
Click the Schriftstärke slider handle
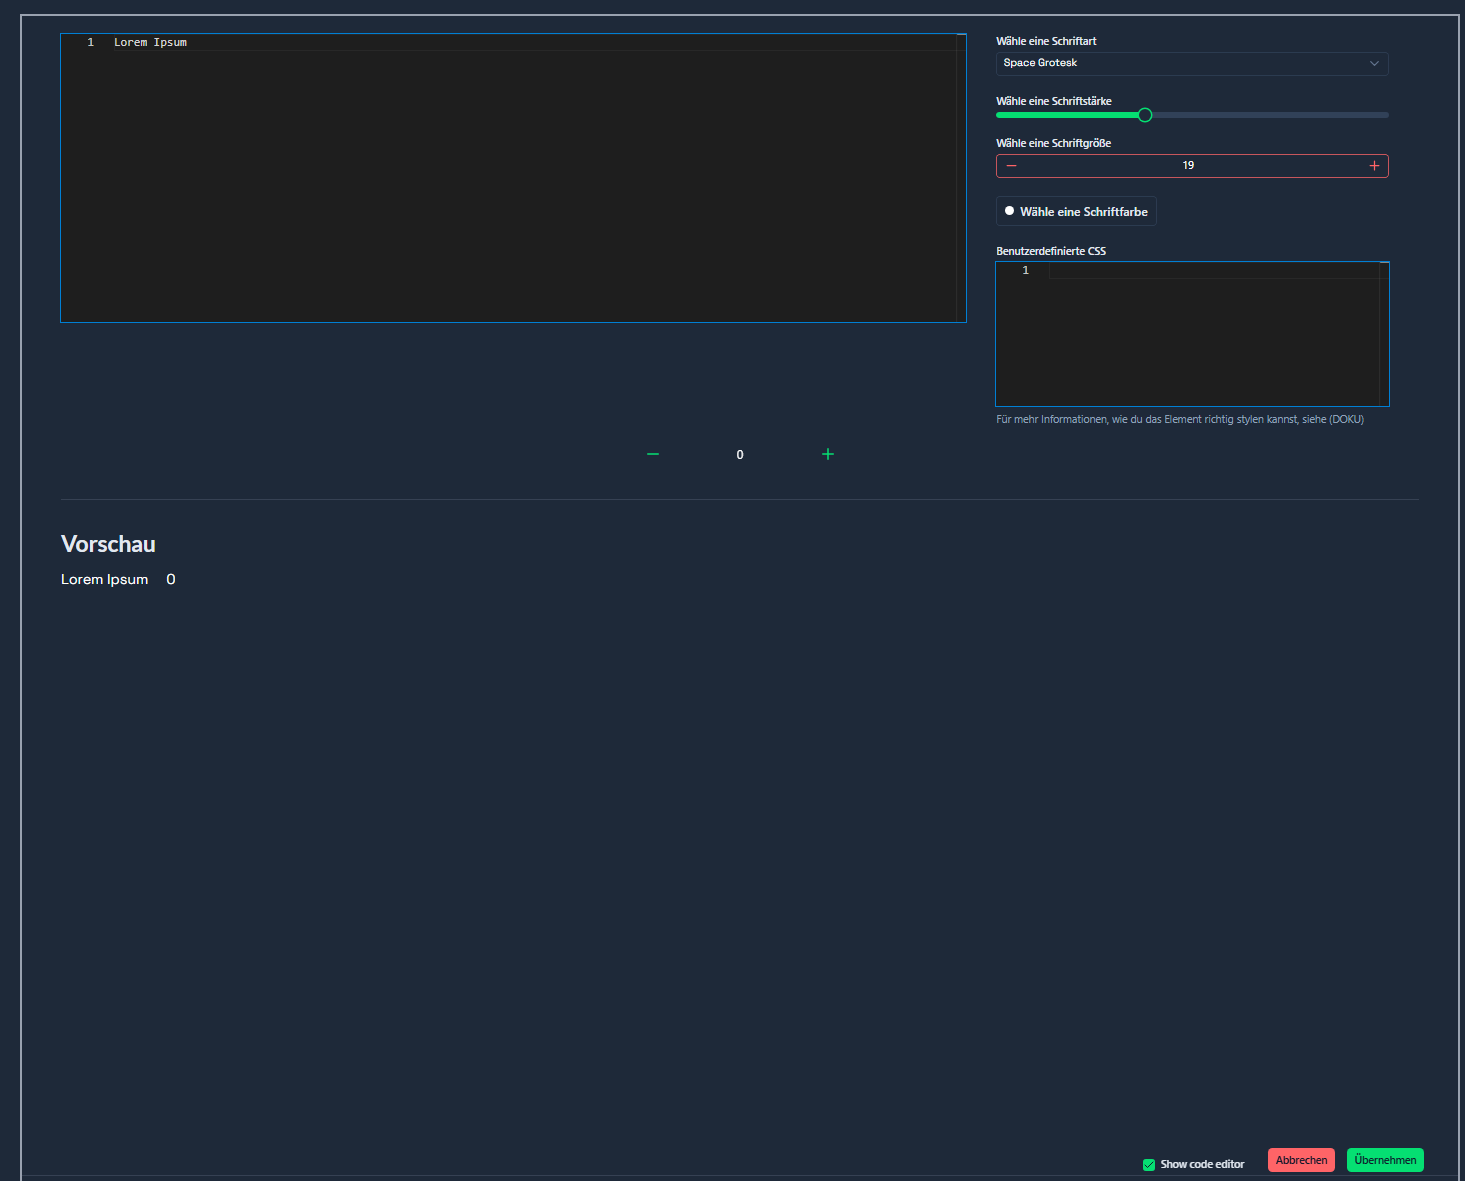pos(1145,115)
